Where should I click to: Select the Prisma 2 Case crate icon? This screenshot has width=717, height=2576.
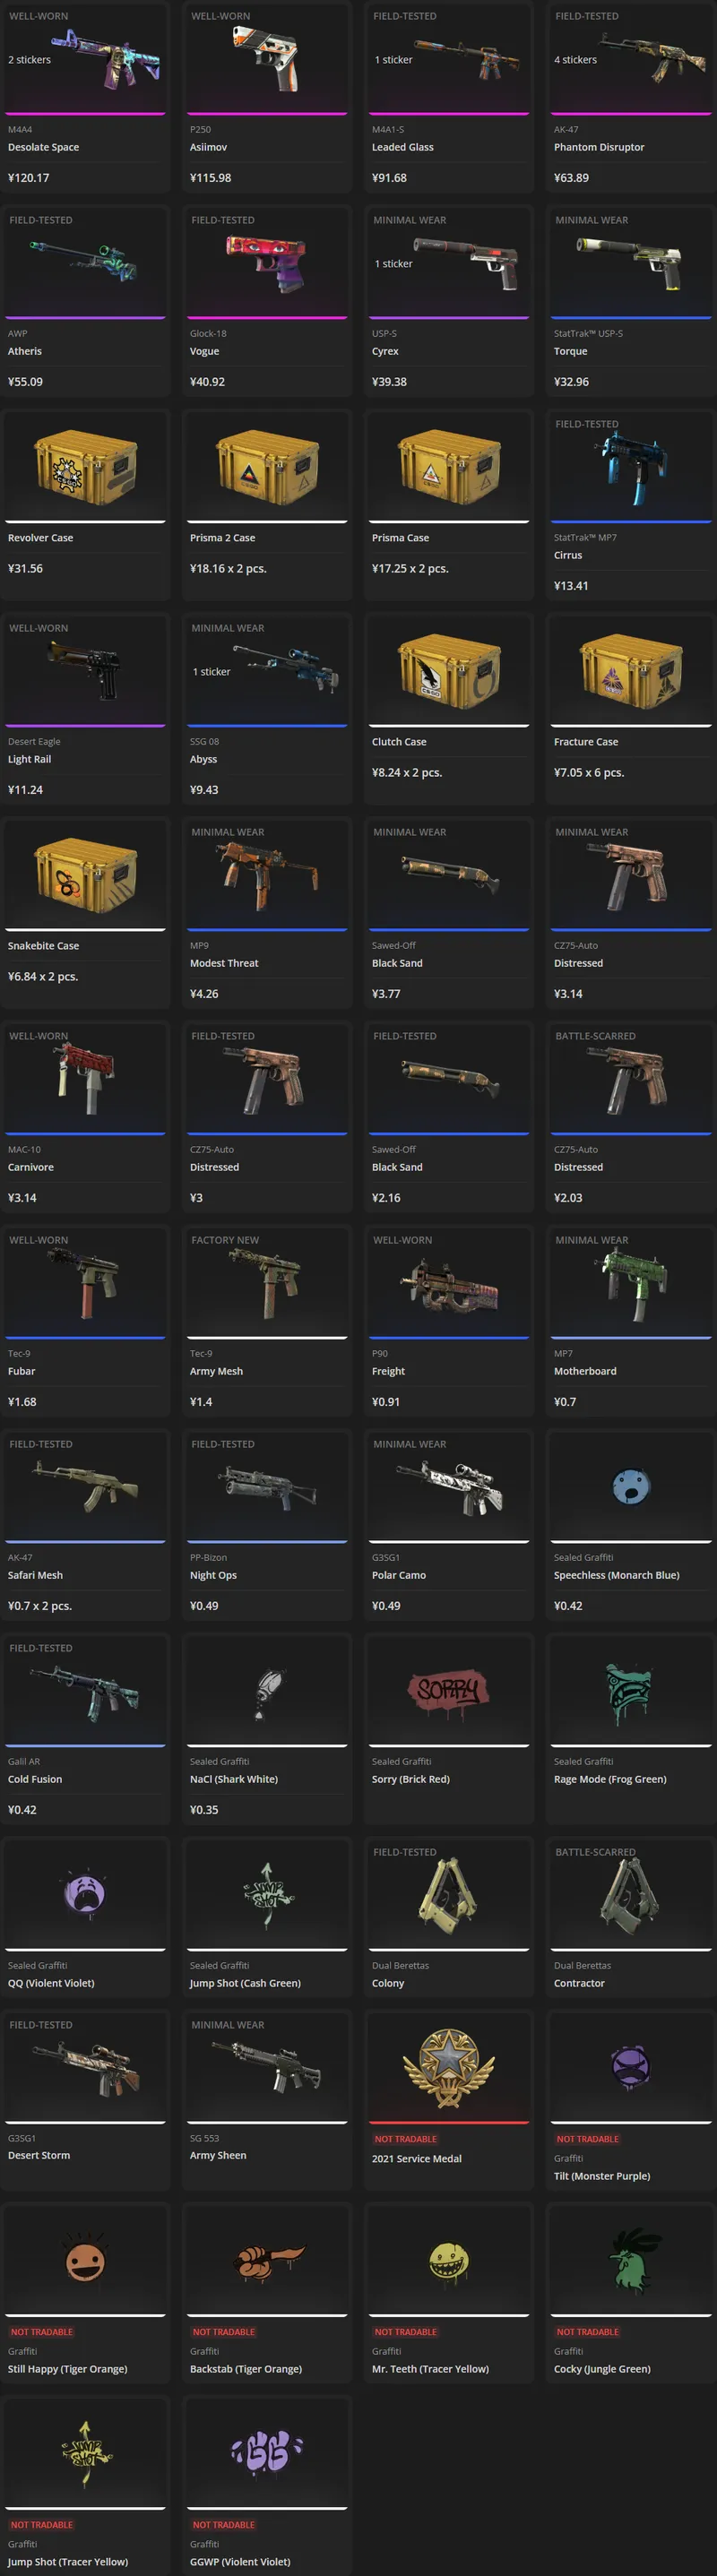(267, 467)
